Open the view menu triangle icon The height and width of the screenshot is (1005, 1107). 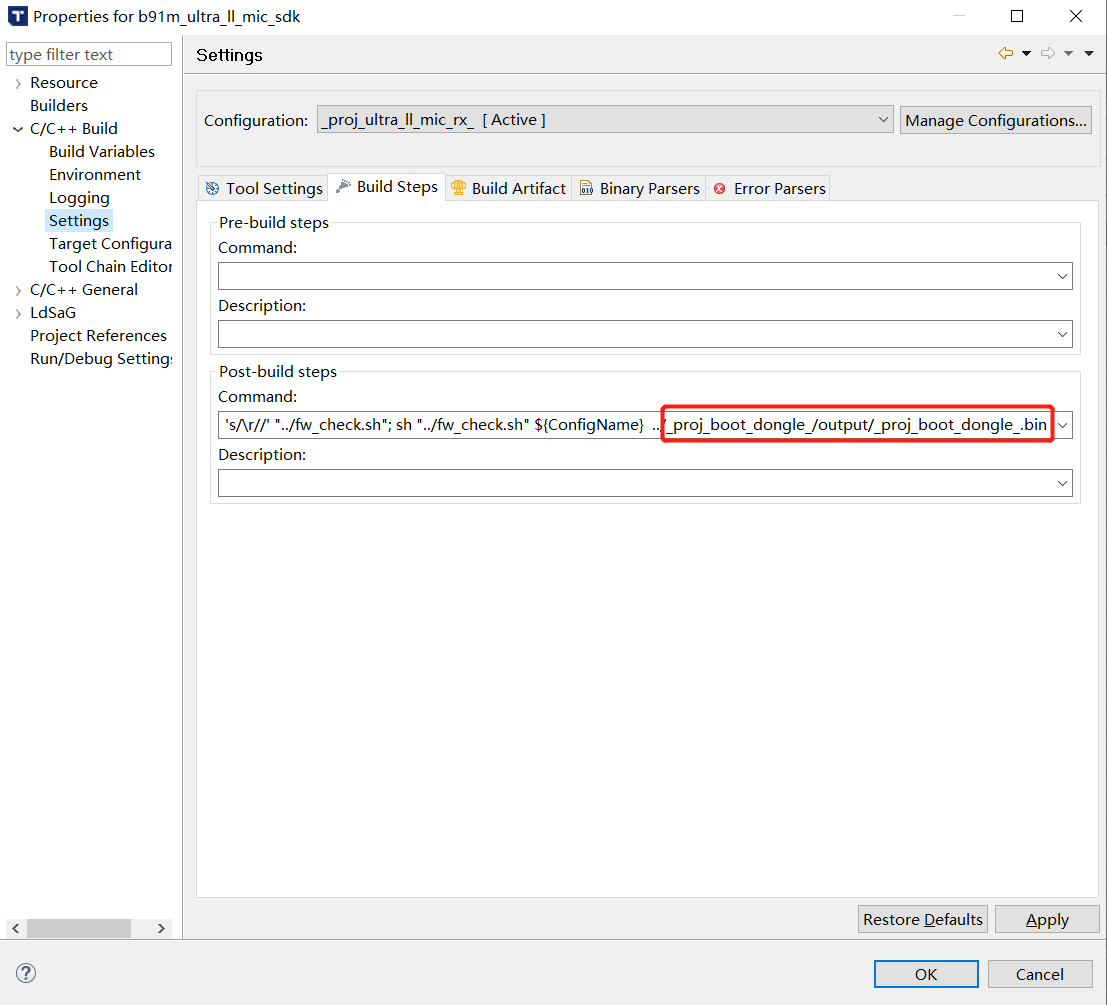(x=1089, y=54)
